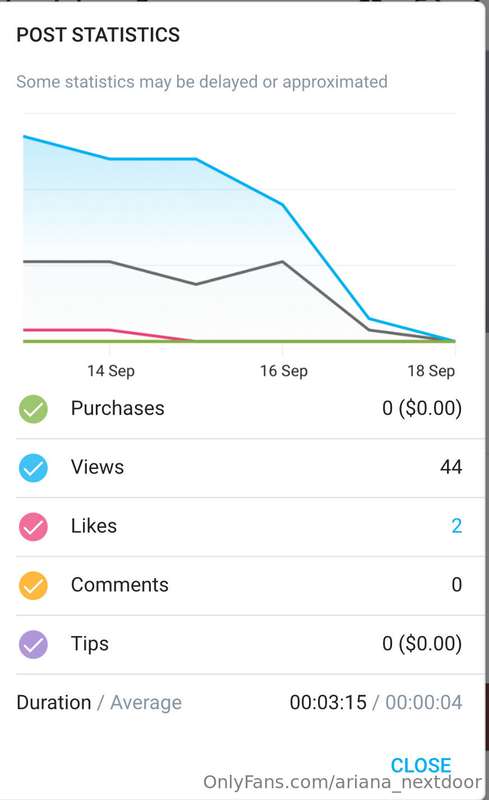The image size is (489, 800).
Task: Click the 14 Sep axis date label
Action: click(111, 370)
